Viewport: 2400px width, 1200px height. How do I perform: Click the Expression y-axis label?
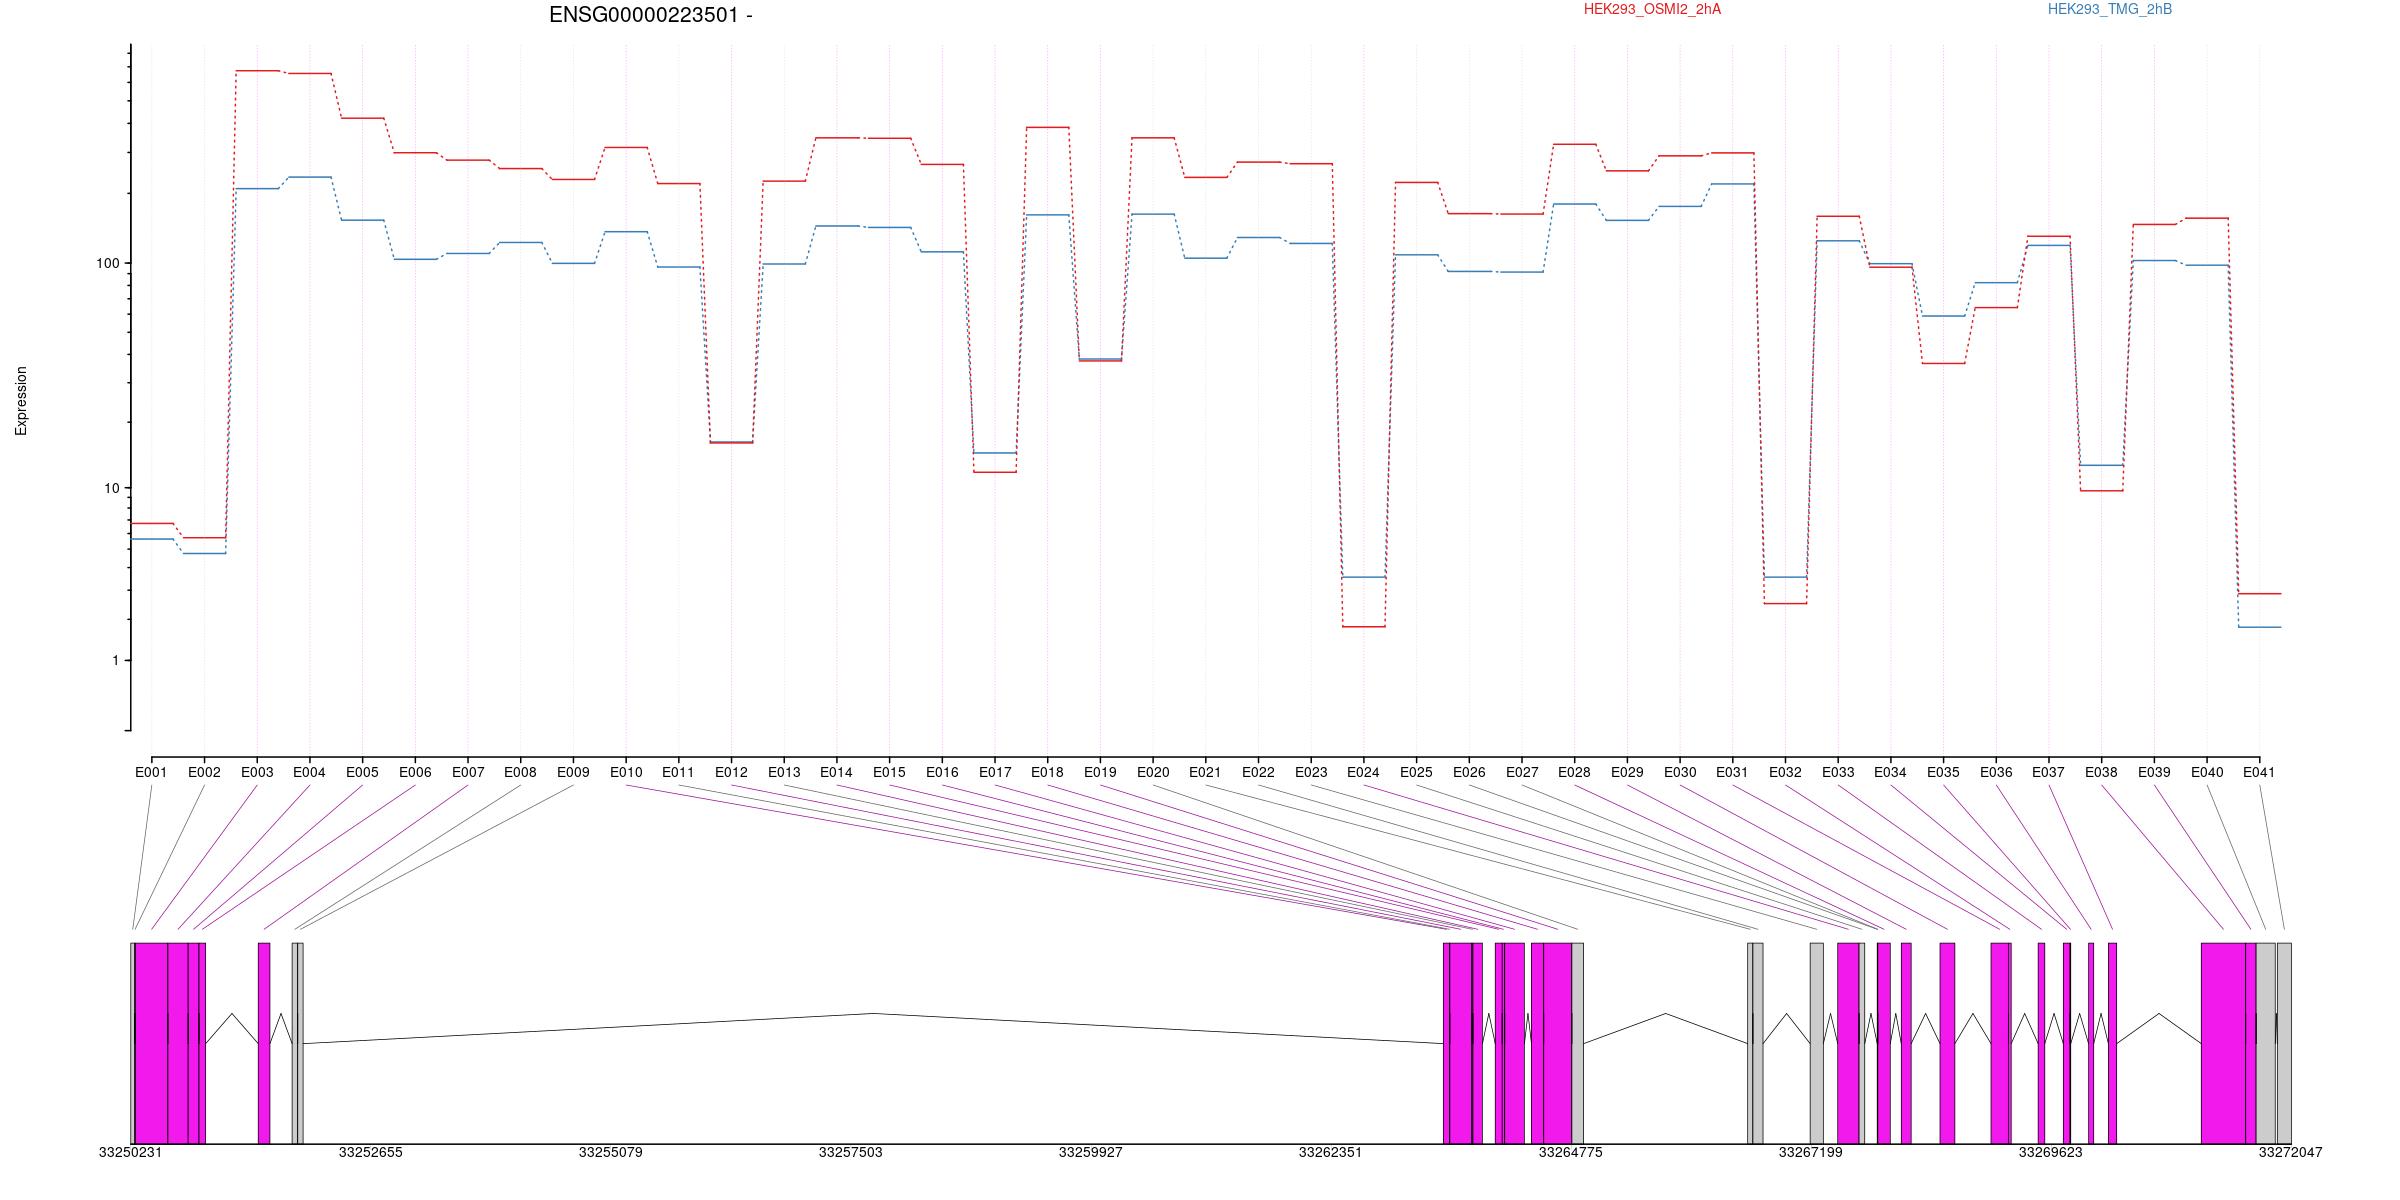coord(21,401)
